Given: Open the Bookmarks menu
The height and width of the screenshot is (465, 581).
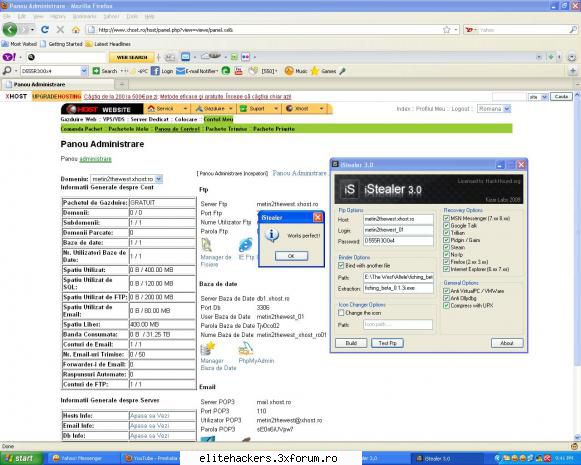Looking at the screenshot, I should coord(84,17).
